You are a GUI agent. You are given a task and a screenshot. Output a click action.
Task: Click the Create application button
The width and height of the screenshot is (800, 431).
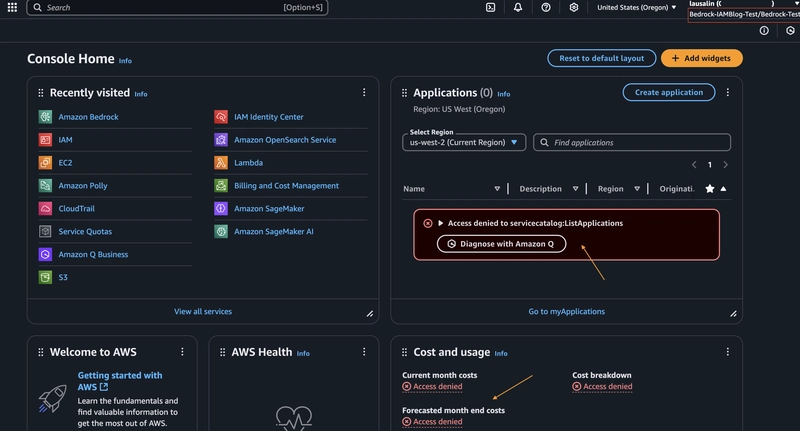tap(669, 92)
